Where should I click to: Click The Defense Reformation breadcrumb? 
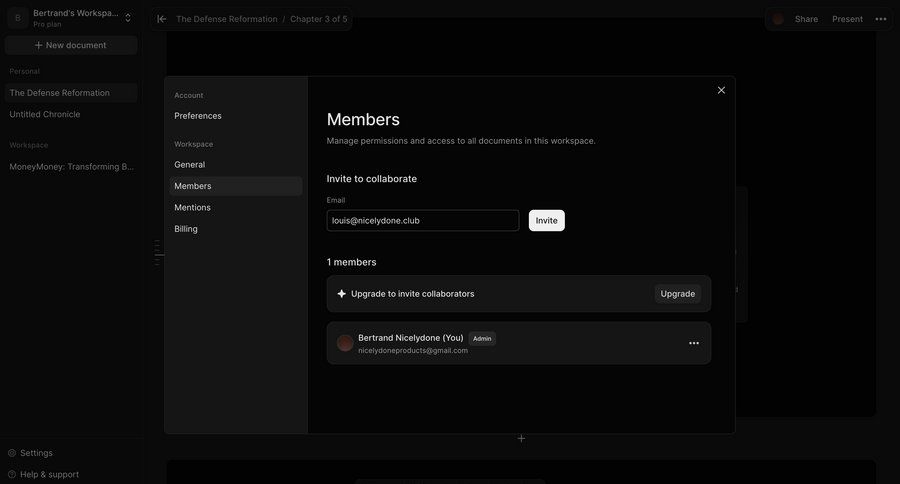pyautogui.click(x=227, y=19)
